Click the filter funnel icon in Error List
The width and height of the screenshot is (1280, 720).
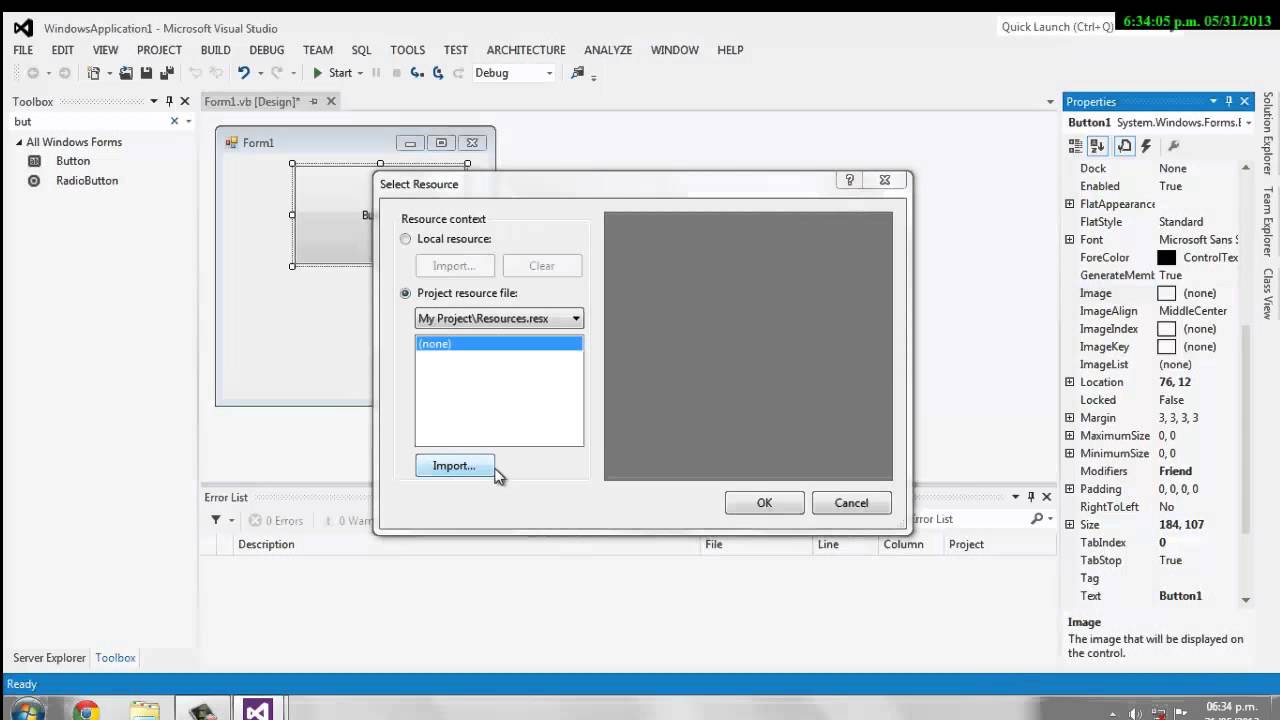coord(215,520)
